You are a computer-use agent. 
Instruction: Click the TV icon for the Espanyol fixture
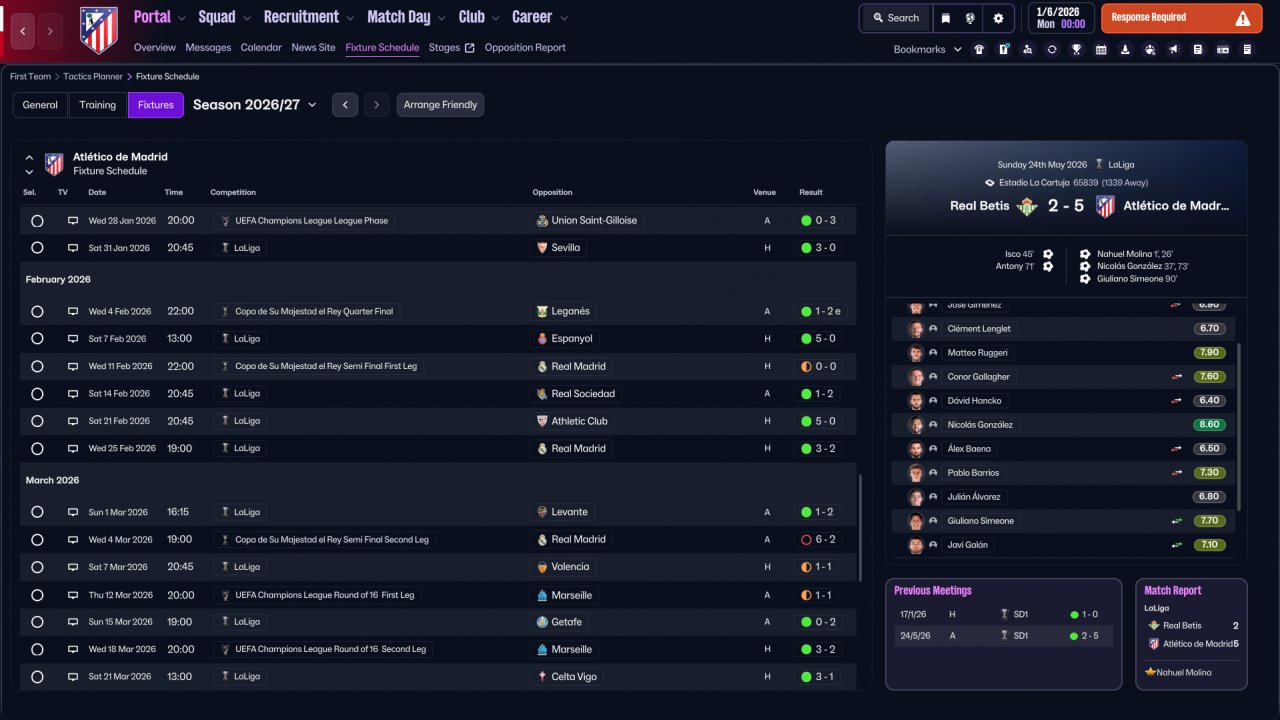pyautogui.click(x=73, y=339)
